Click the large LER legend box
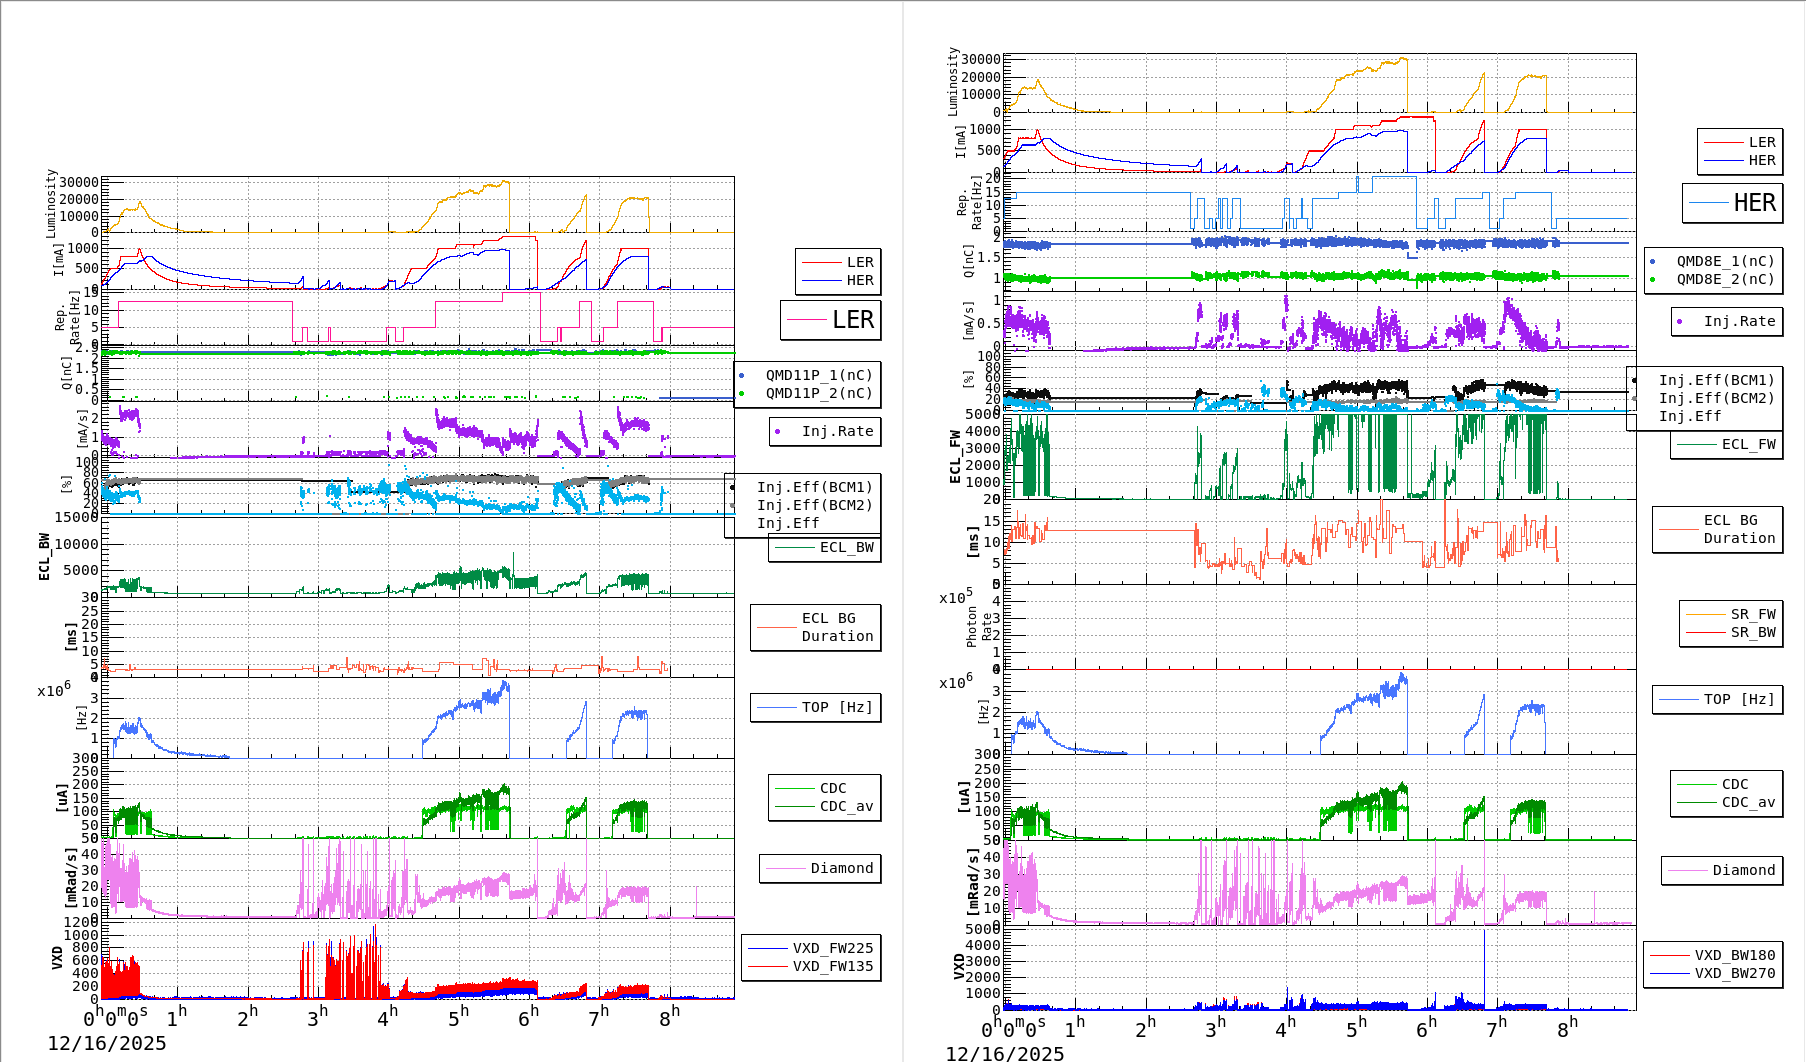This screenshot has width=1806, height=1062. pos(830,320)
